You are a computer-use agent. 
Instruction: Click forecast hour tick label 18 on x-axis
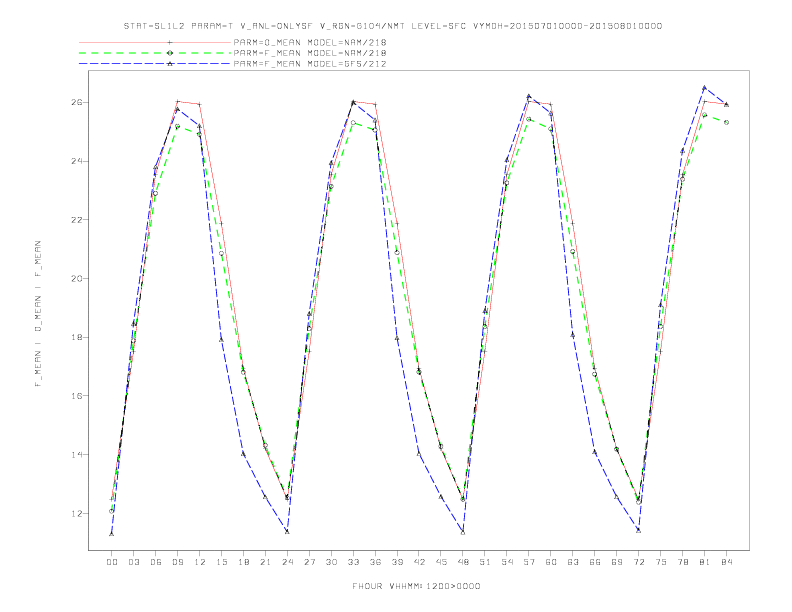243,562
